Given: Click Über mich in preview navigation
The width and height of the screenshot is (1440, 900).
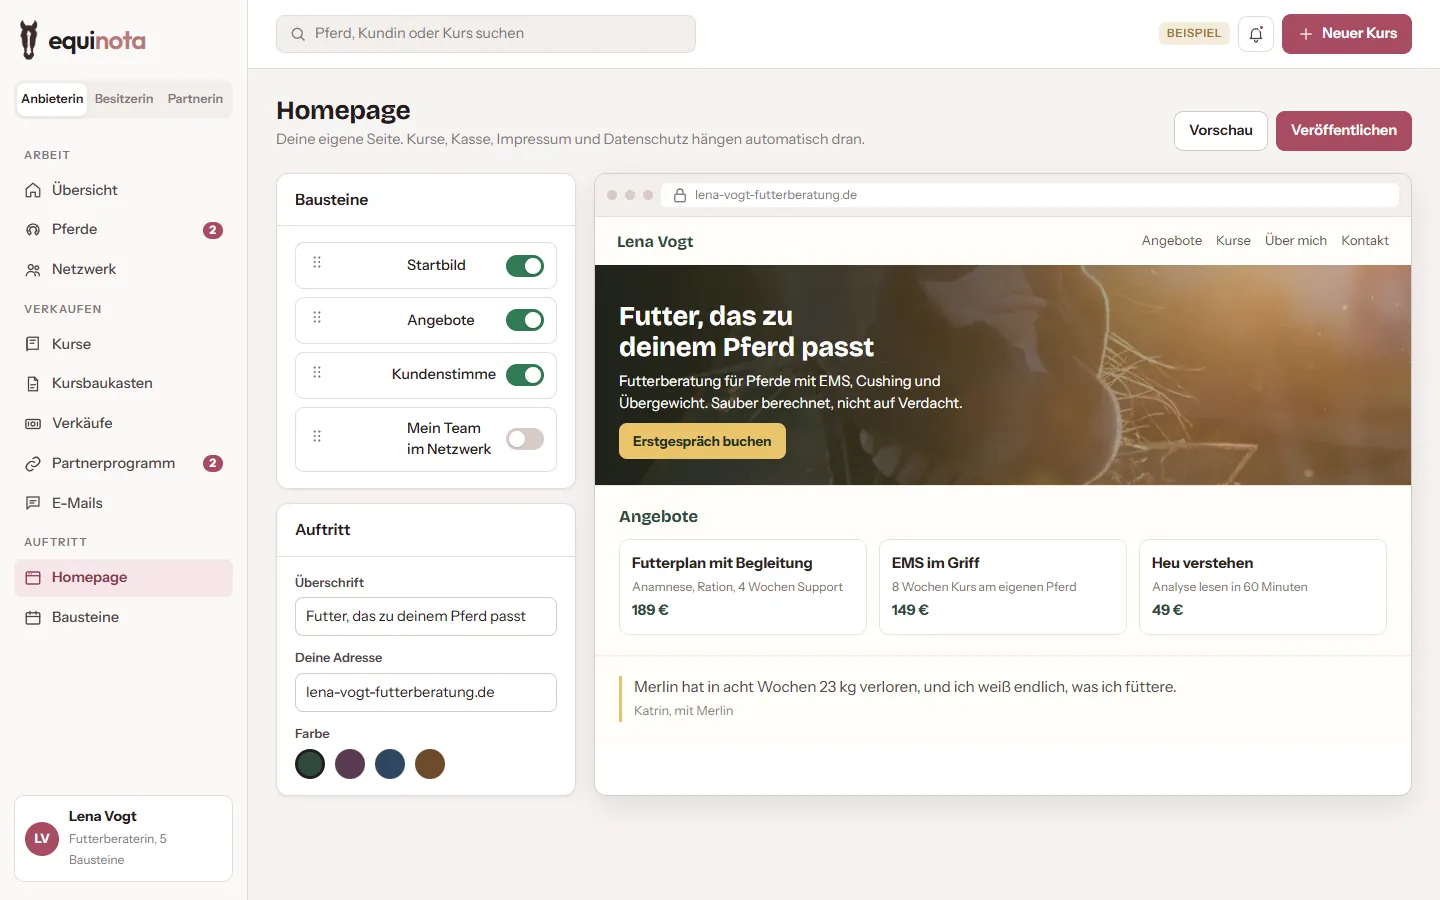Looking at the screenshot, I should (x=1296, y=241).
